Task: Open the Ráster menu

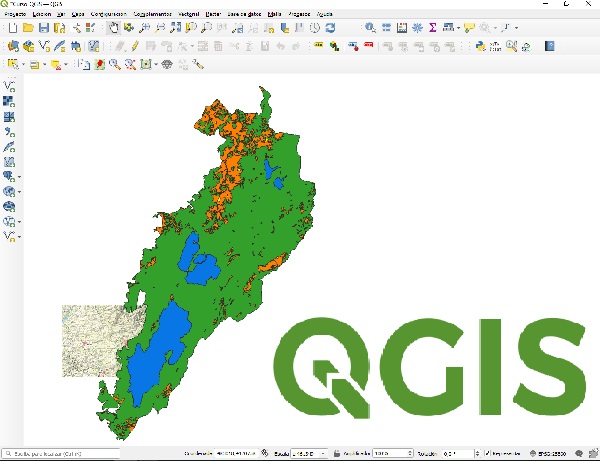Action: coord(213,14)
